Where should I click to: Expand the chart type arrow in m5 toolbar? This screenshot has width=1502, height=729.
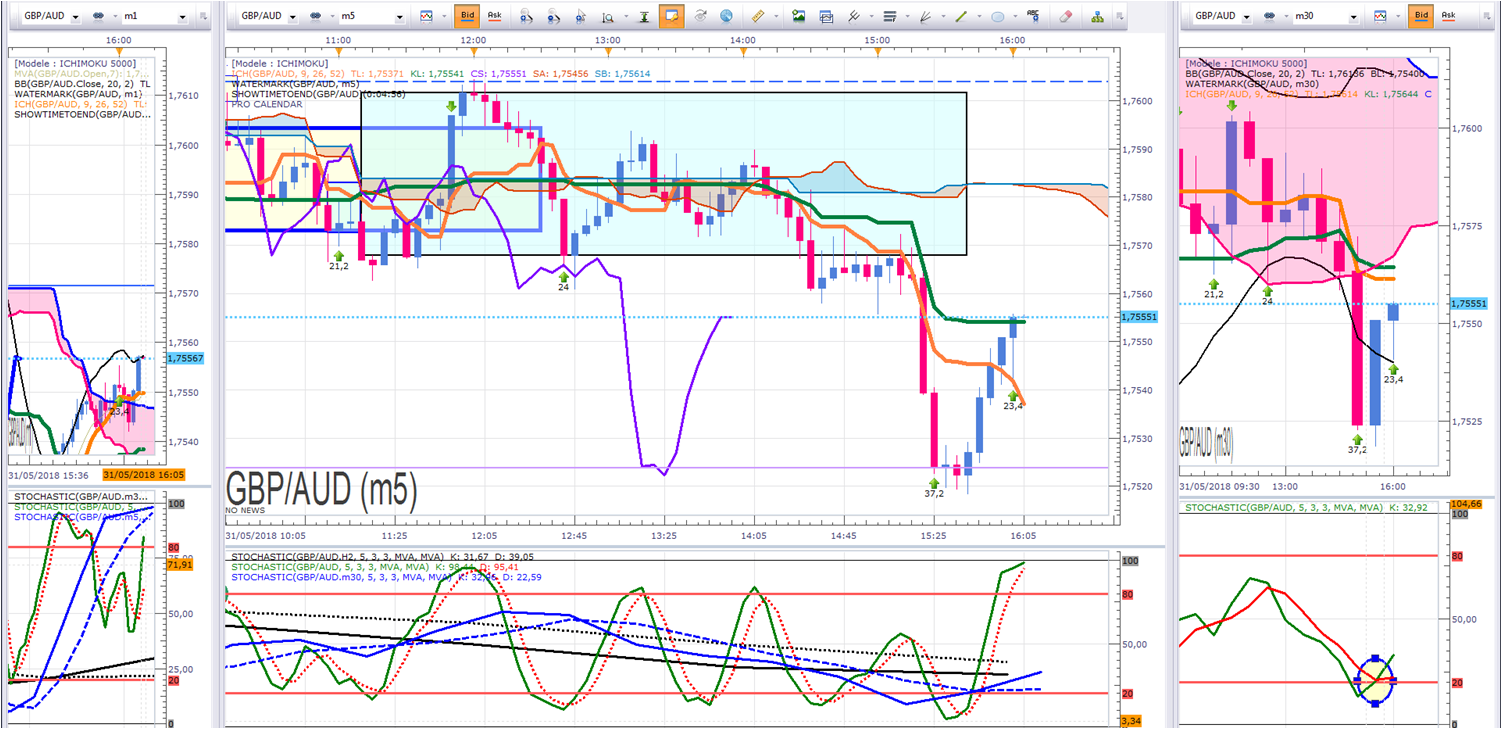[442, 17]
